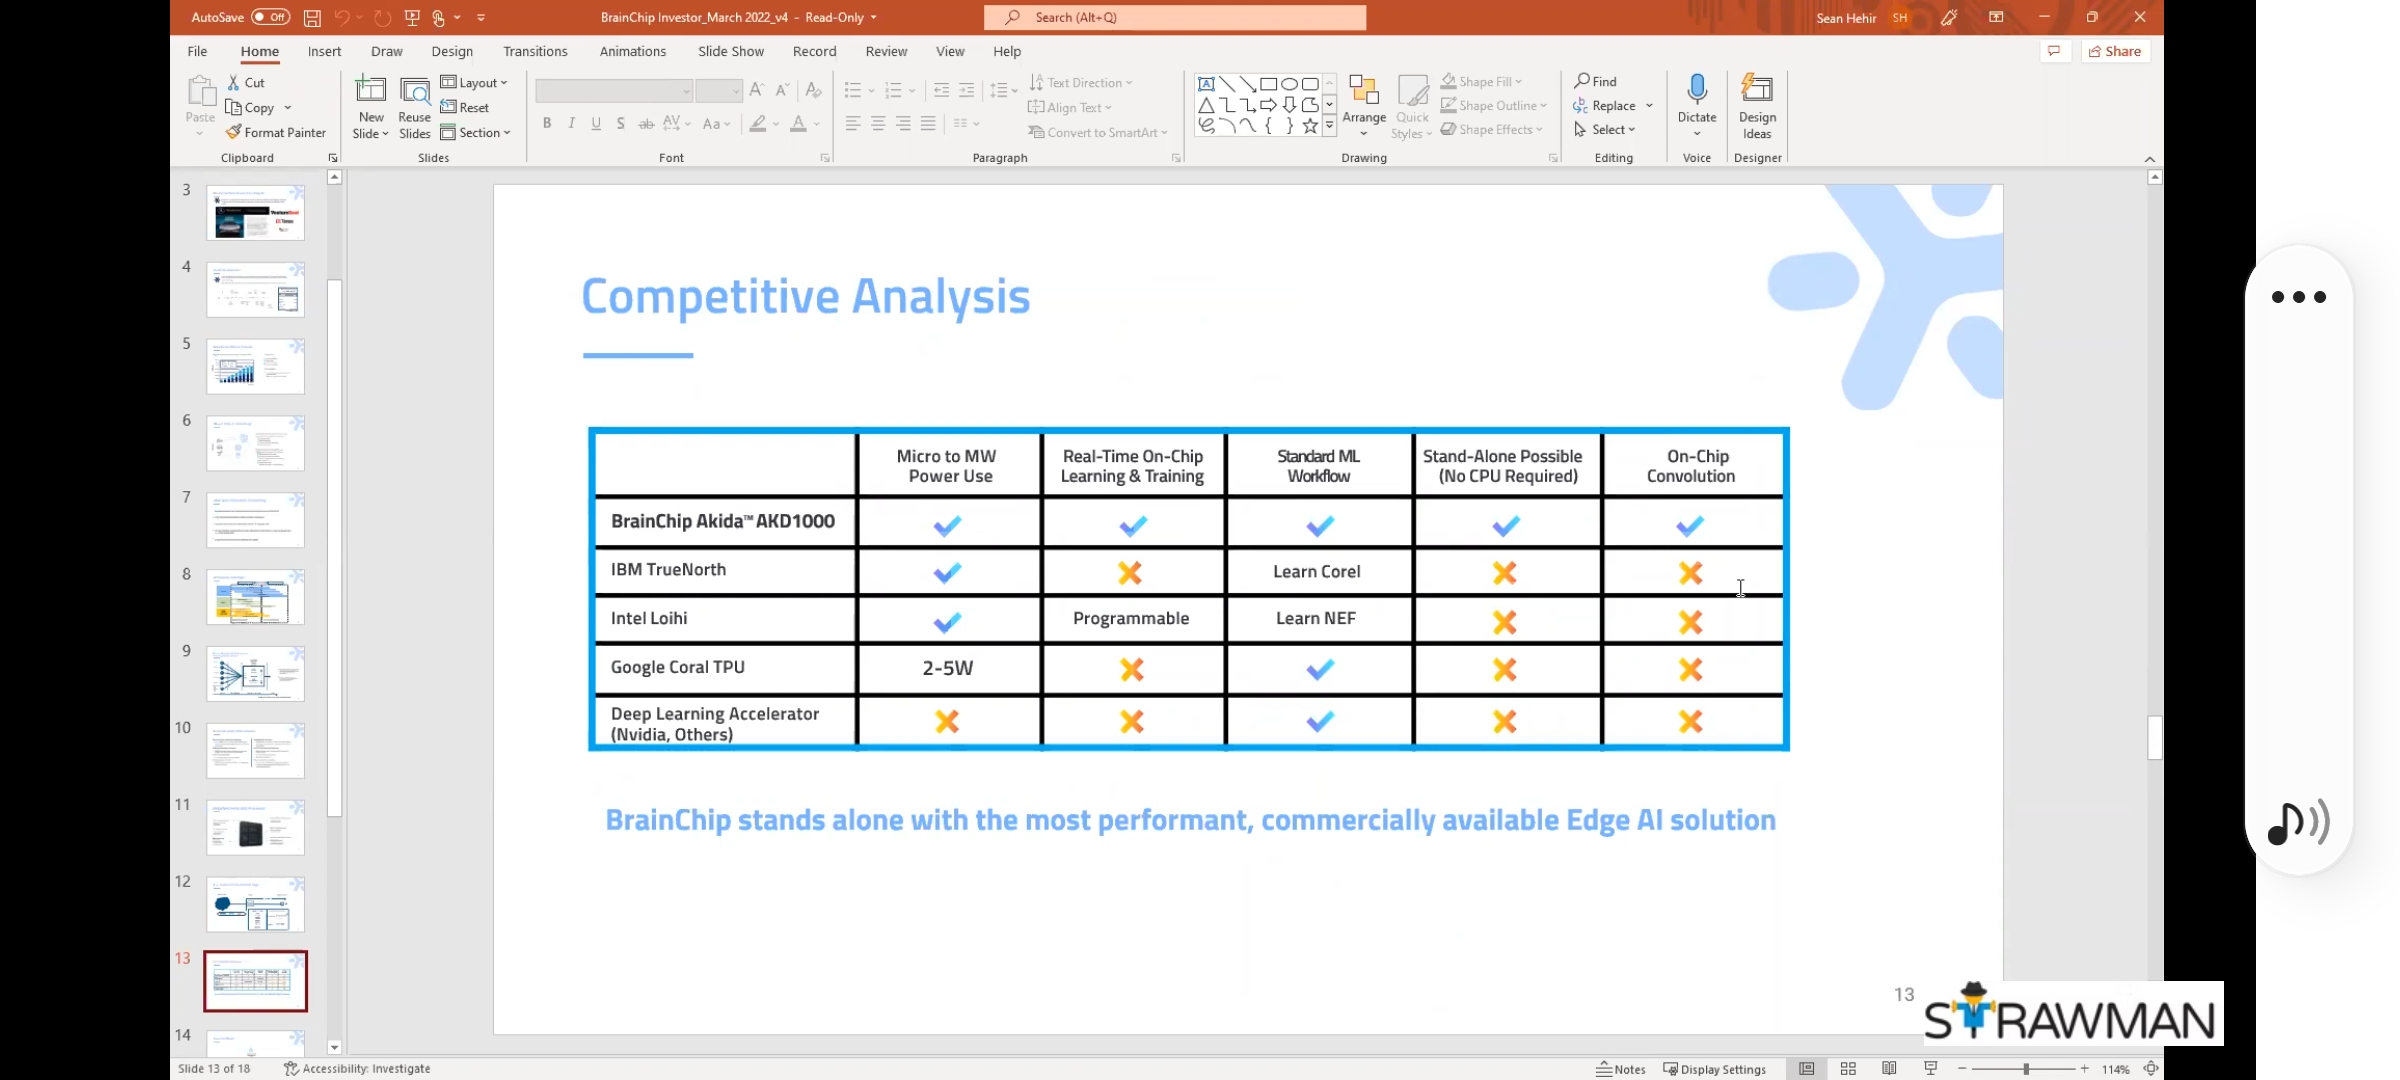Insert a New Slide icon
The width and height of the screenshot is (2400, 1080).
click(370, 90)
